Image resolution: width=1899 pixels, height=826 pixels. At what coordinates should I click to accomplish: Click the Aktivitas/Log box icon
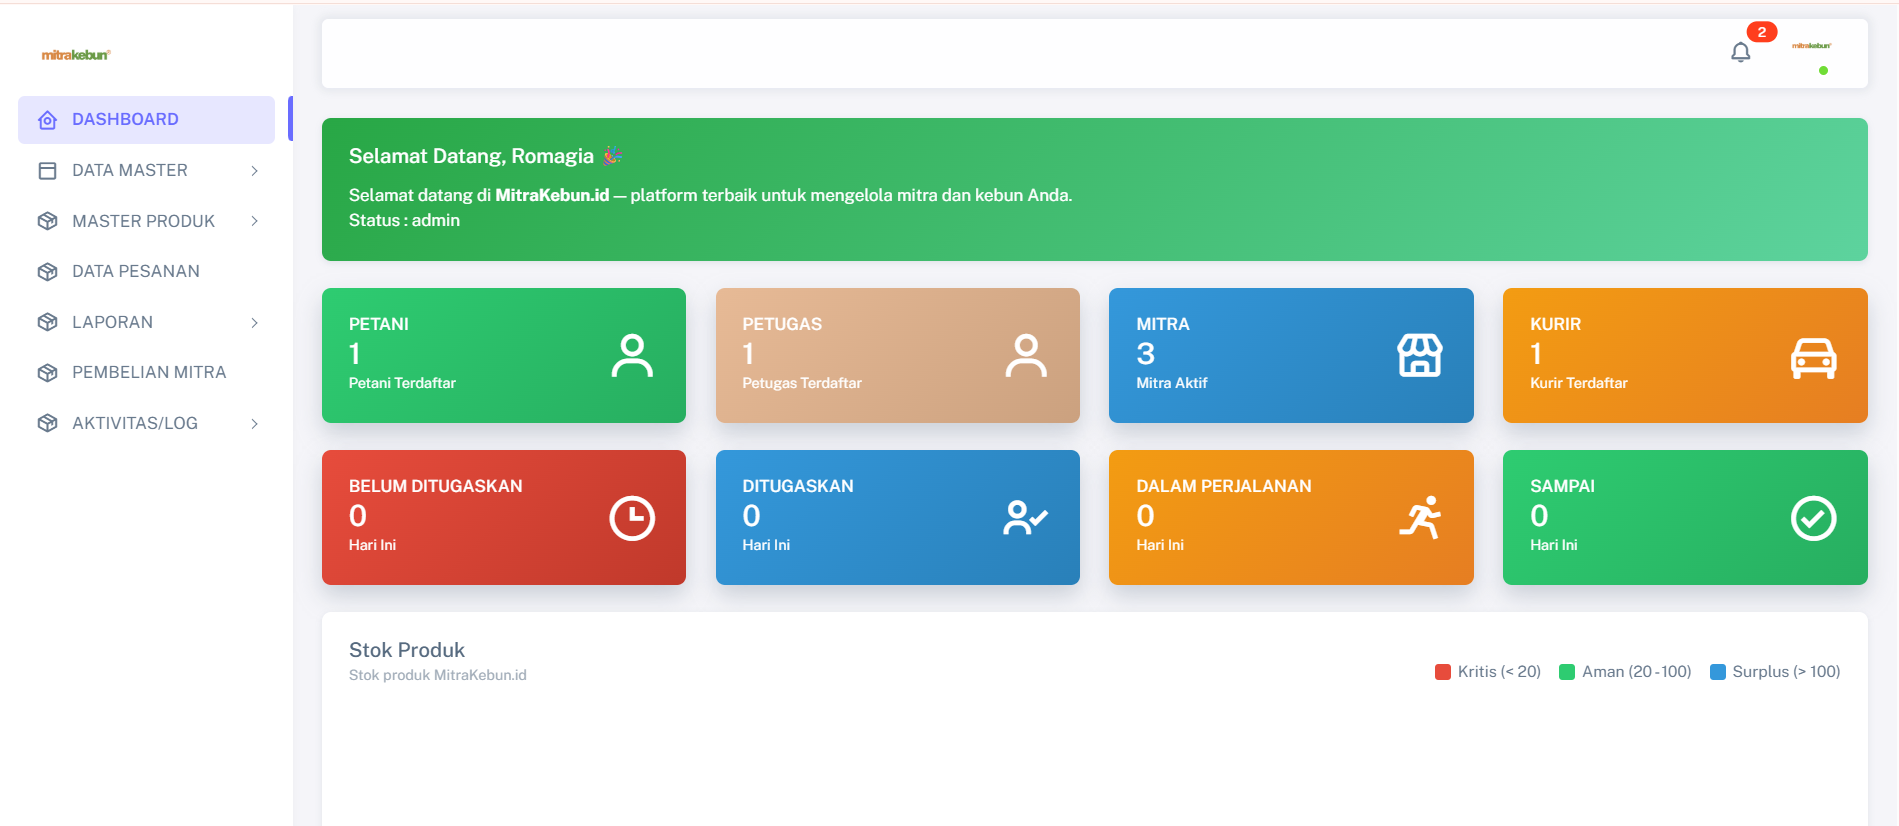(x=47, y=423)
